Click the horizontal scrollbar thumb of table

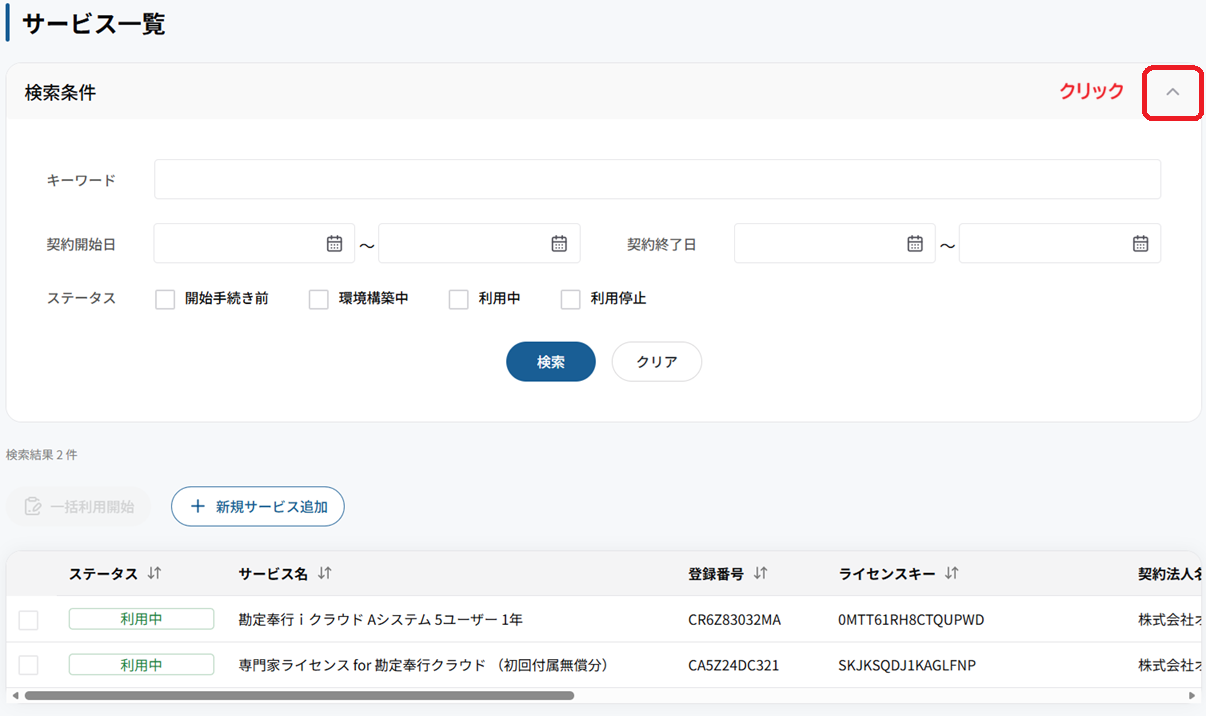point(299,695)
